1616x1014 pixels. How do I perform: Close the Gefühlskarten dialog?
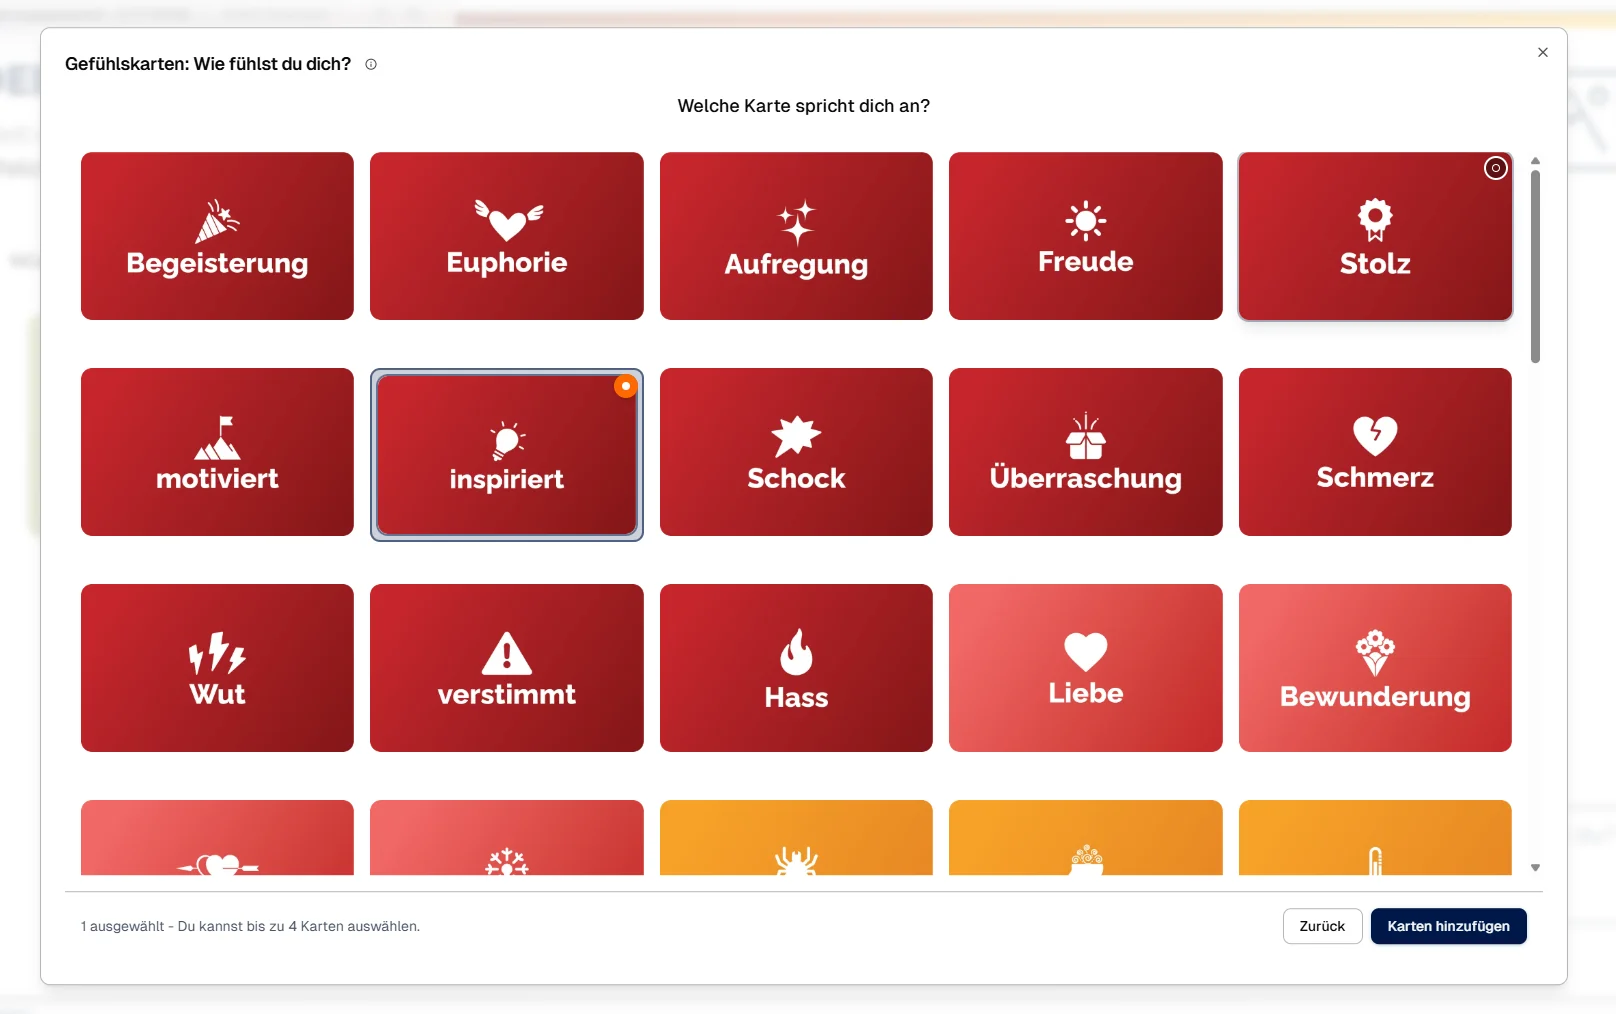click(1543, 52)
